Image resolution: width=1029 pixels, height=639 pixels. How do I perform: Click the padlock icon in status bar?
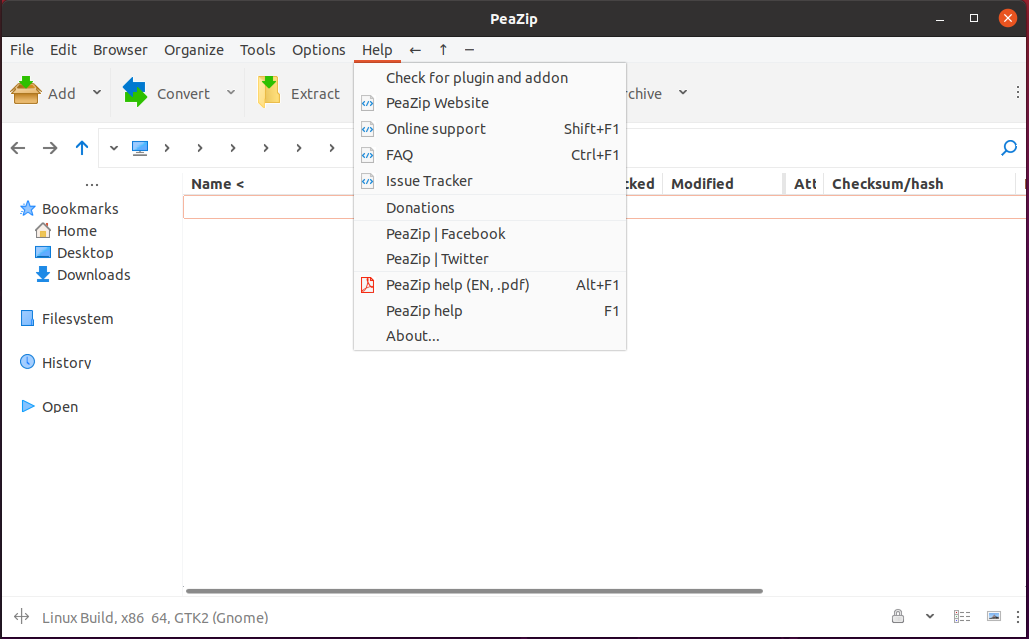898,616
